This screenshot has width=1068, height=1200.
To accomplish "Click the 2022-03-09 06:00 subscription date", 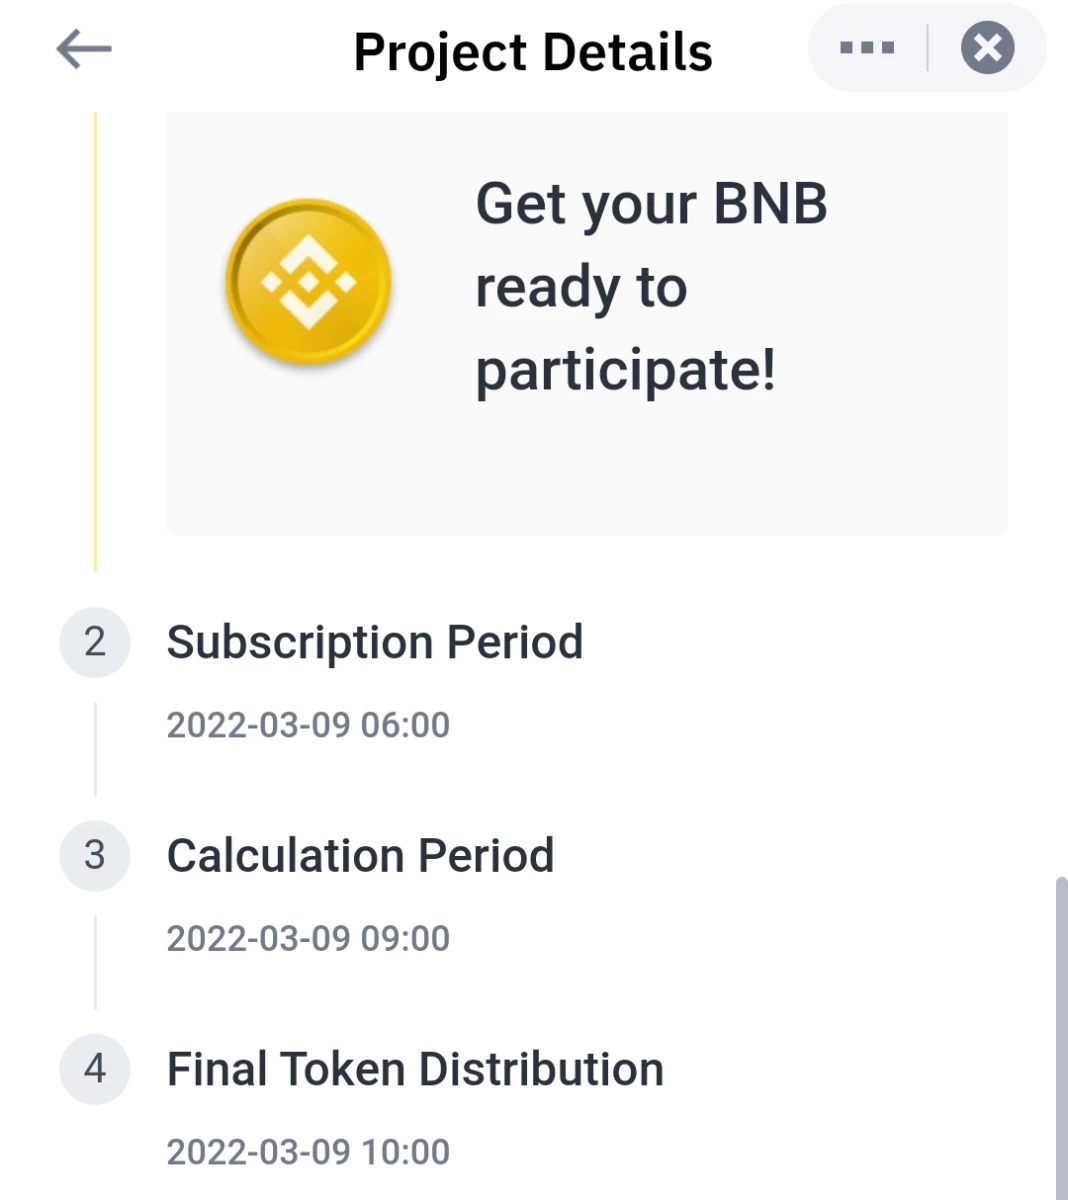I will [x=308, y=725].
